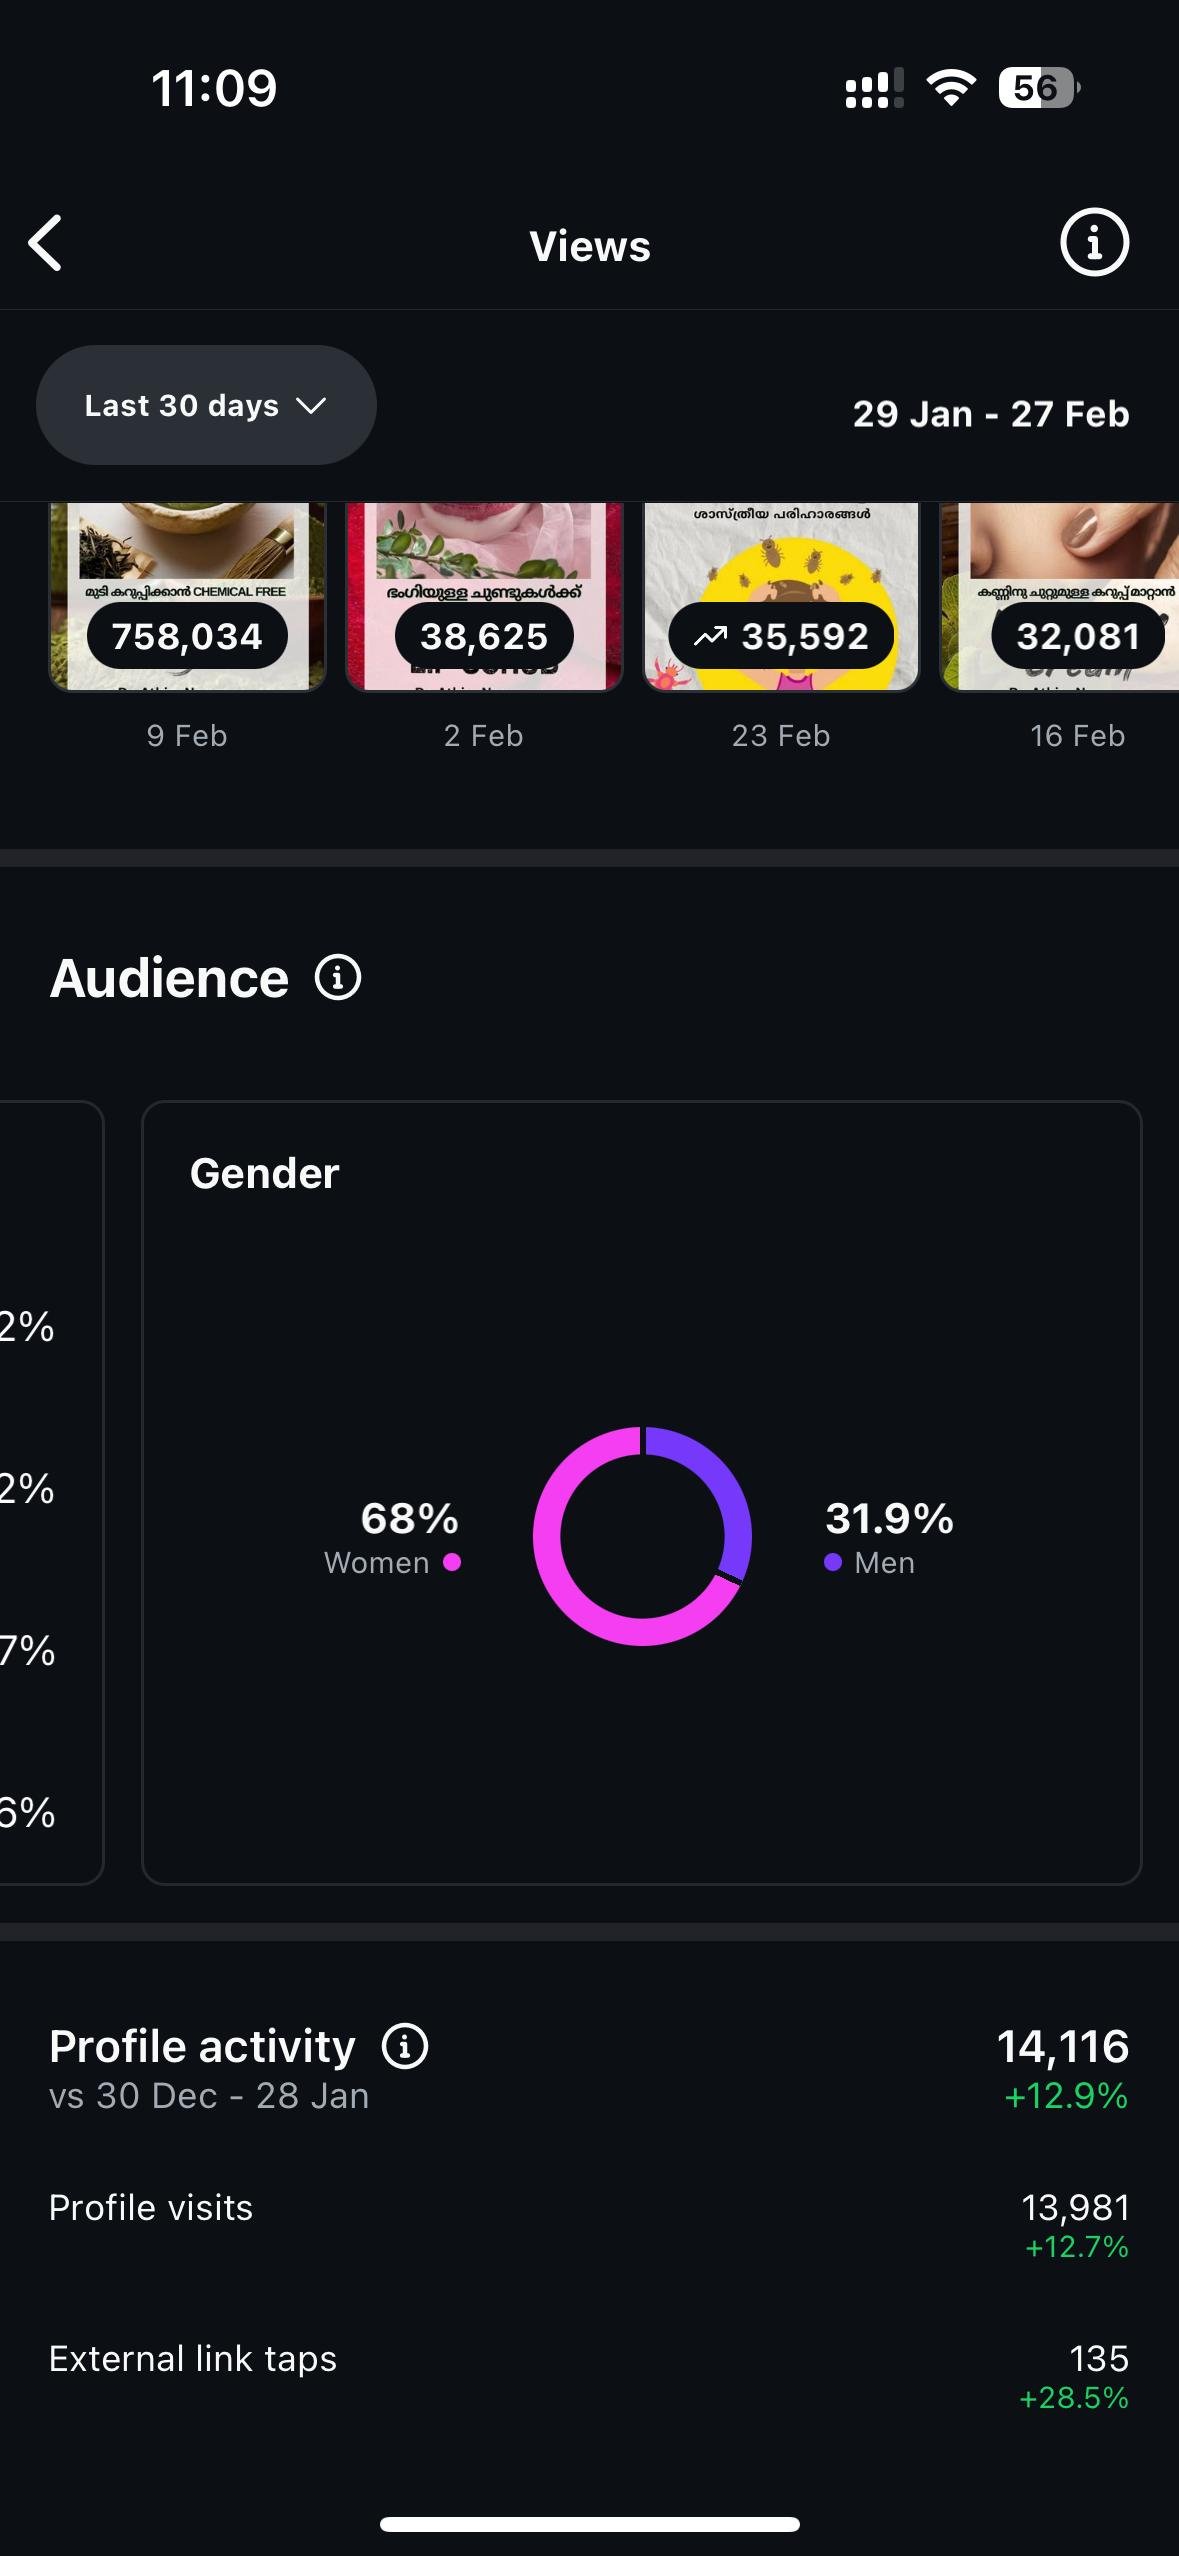
Task: Open the 23 Feb post thumbnail
Action: click(x=780, y=596)
